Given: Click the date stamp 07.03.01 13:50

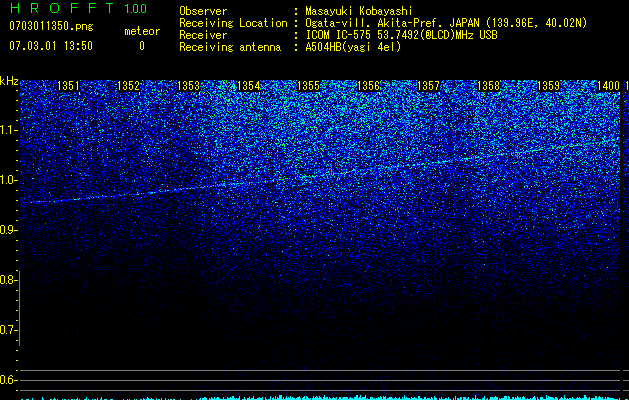Looking at the screenshot, I should tap(51, 46).
